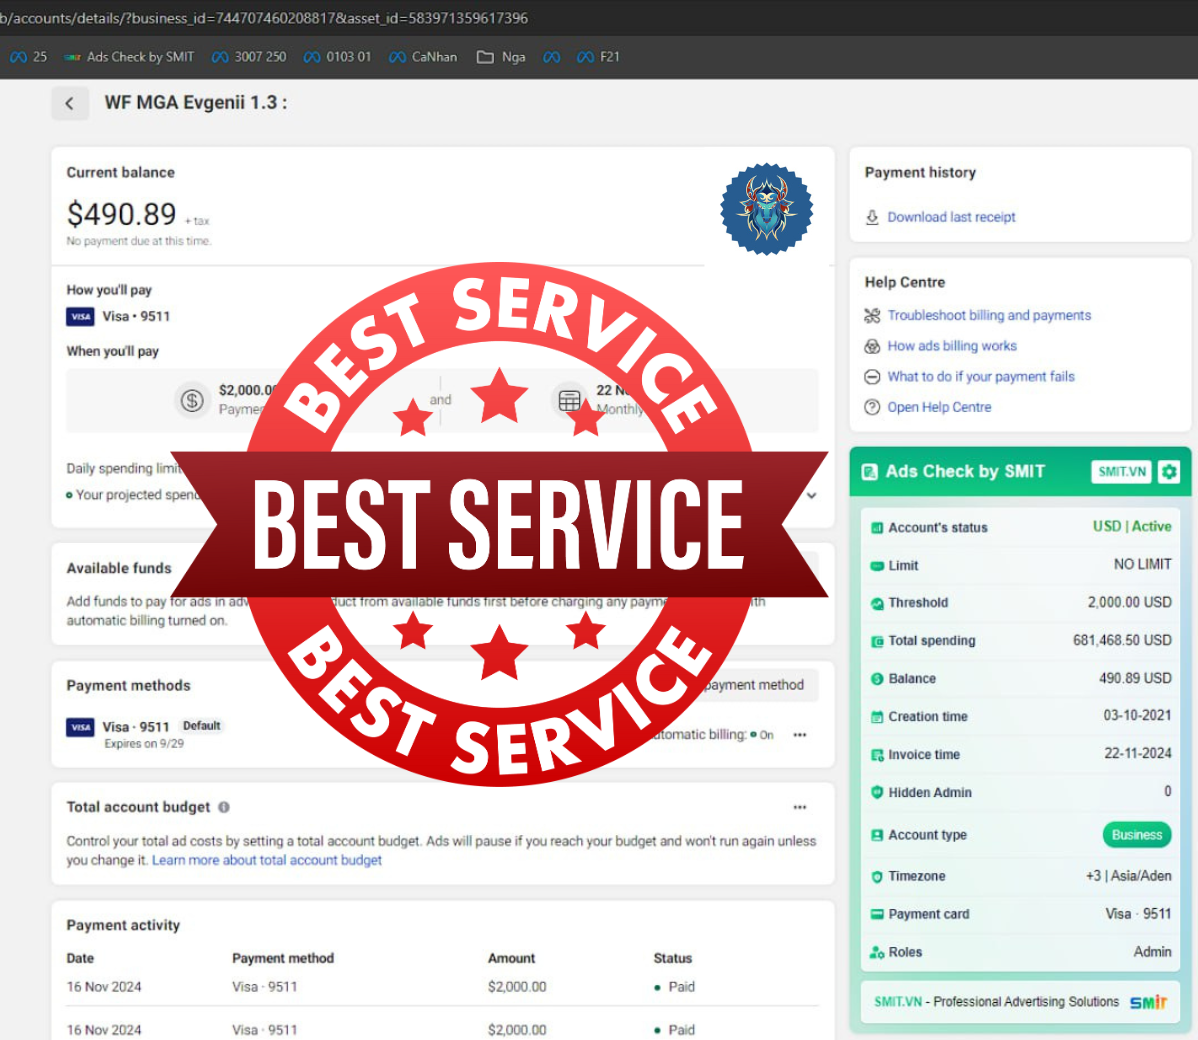Click the $490.89 current balance amount
This screenshot has width=1198, height=1040.
pos(121,214)
